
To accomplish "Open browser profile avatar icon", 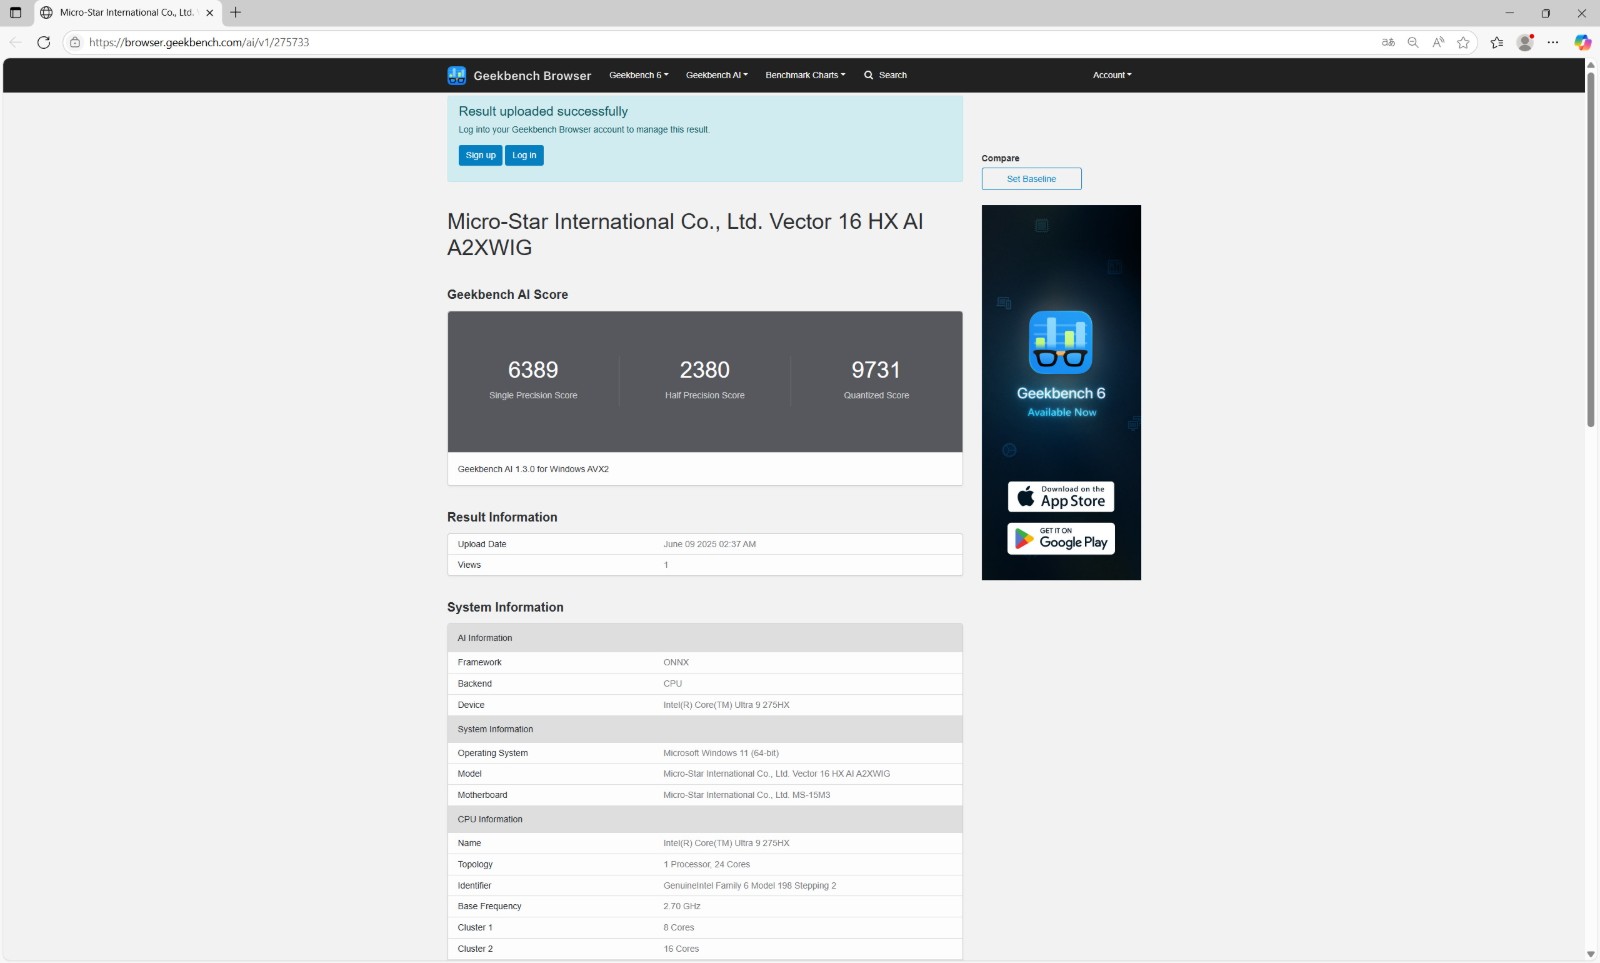I will 1525,42.
